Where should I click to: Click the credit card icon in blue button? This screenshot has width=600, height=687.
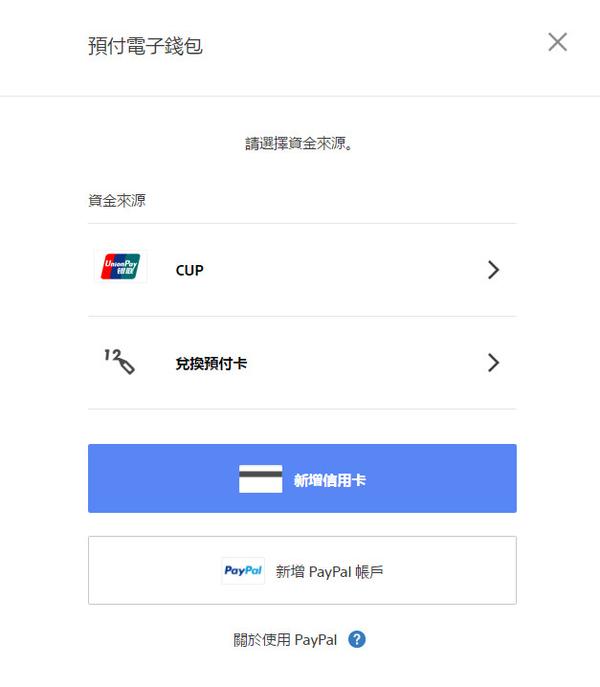(x=260, y=479)
